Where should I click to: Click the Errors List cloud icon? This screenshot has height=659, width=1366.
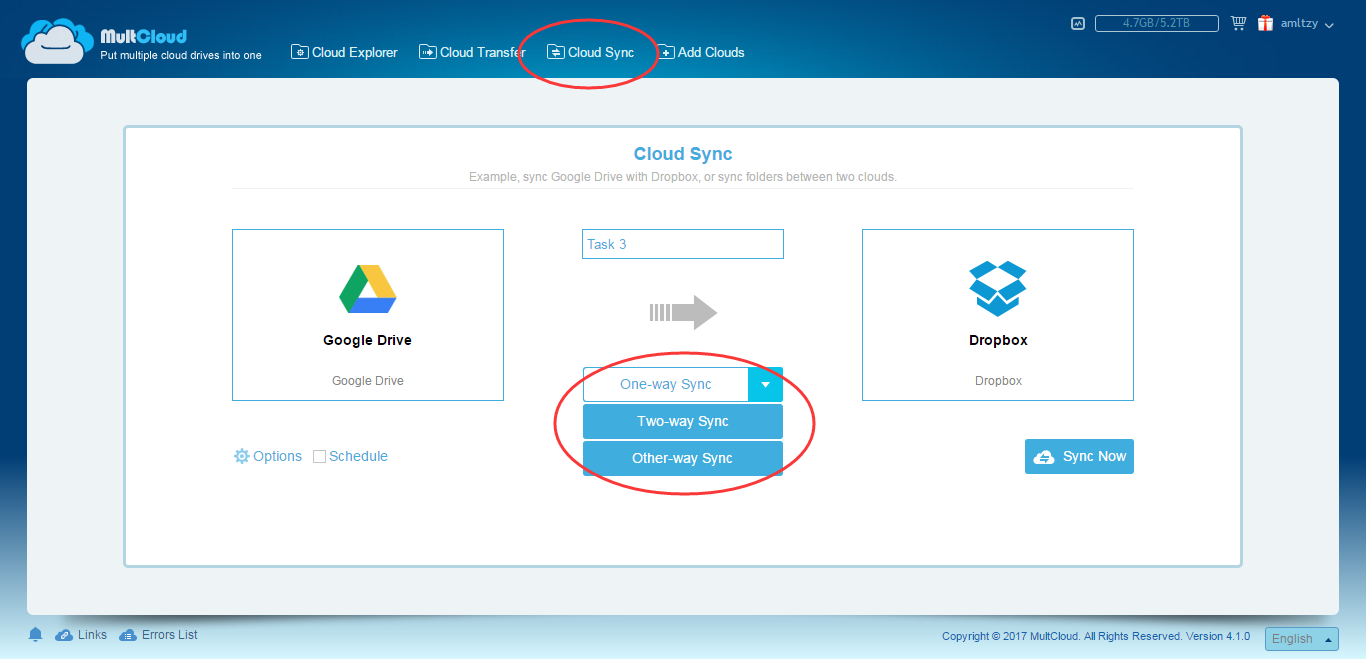(128, 634)
